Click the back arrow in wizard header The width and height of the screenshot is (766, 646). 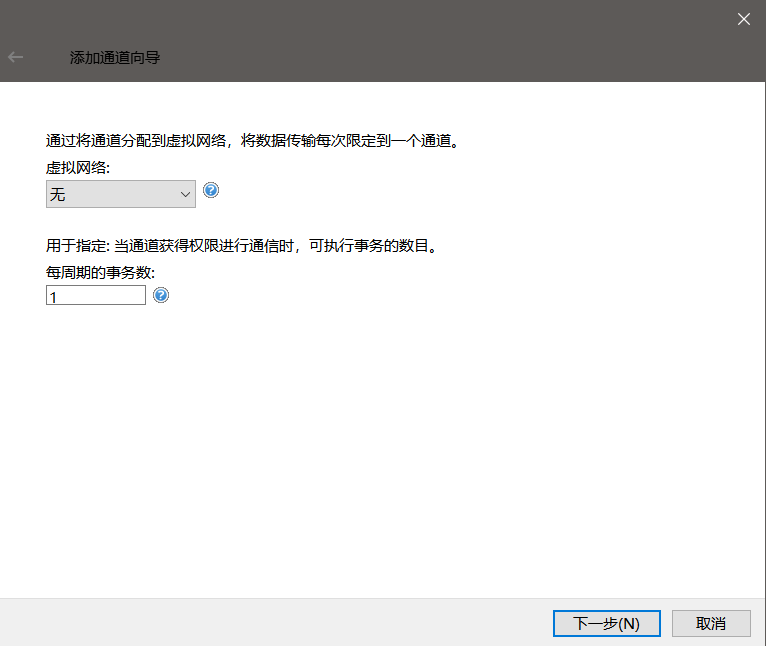click(x=16, y=57)
